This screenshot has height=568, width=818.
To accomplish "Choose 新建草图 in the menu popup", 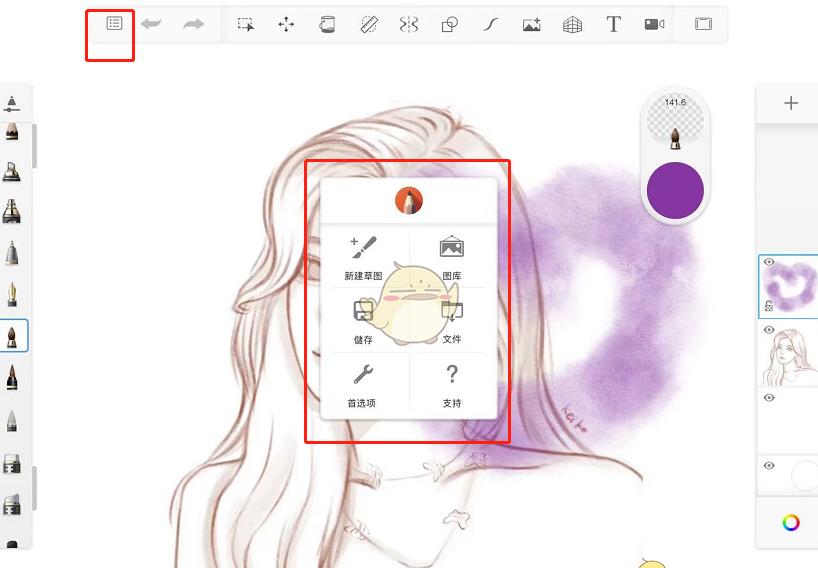I will (x=364, y=258).
